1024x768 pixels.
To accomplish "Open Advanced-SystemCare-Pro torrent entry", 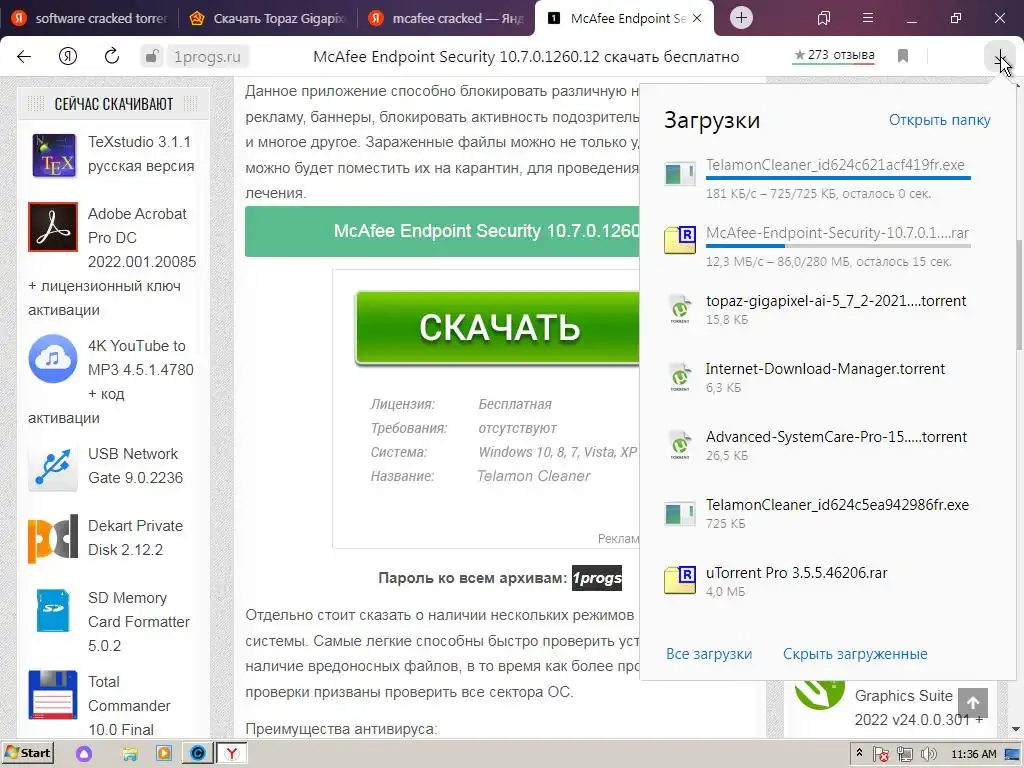I will click(828, 445).
